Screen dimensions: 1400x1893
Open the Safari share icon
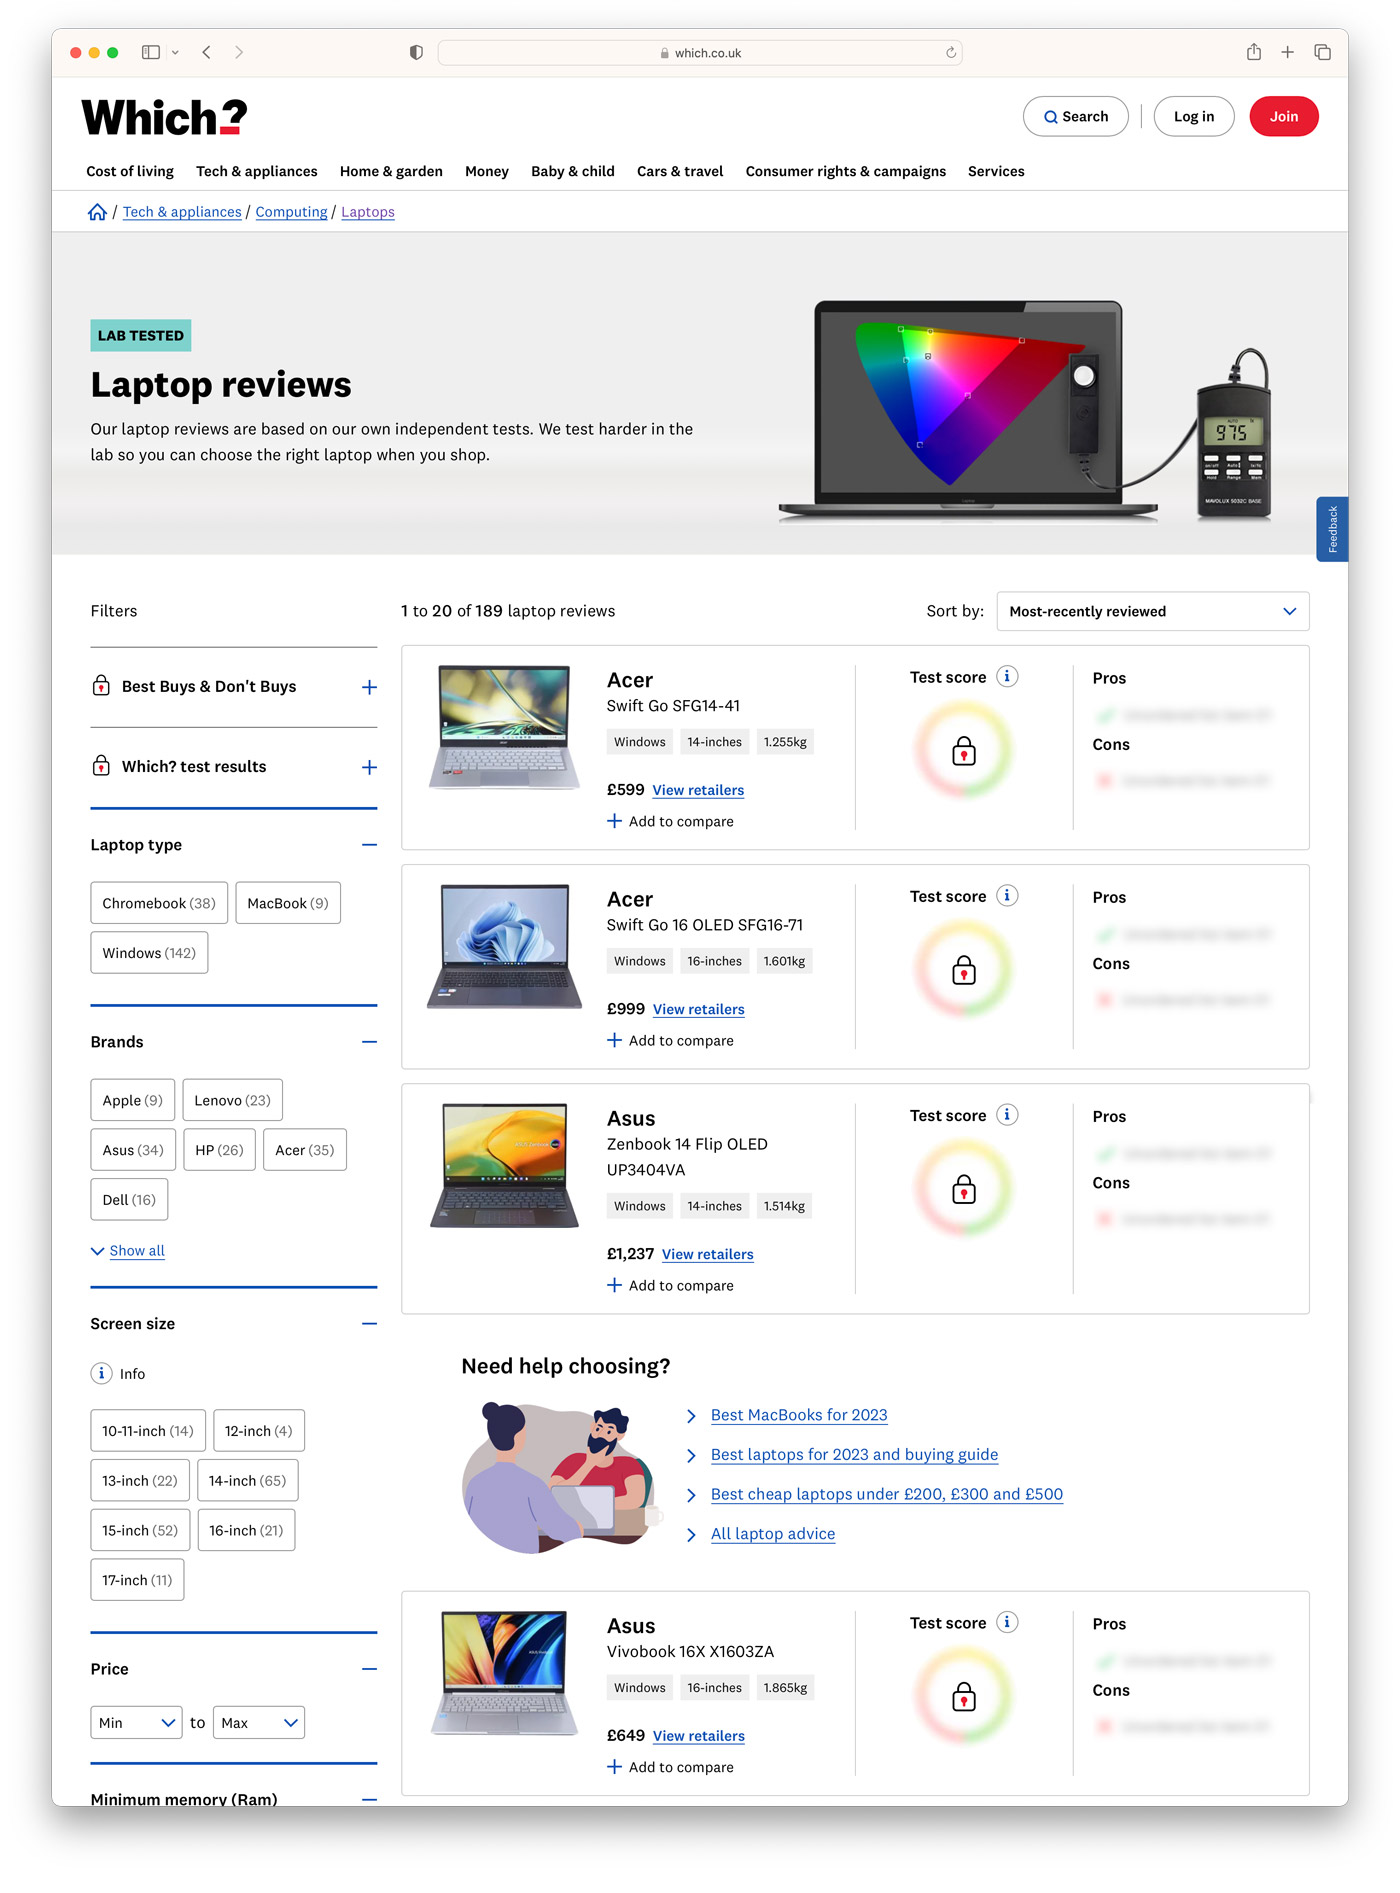click(1254, 52)
